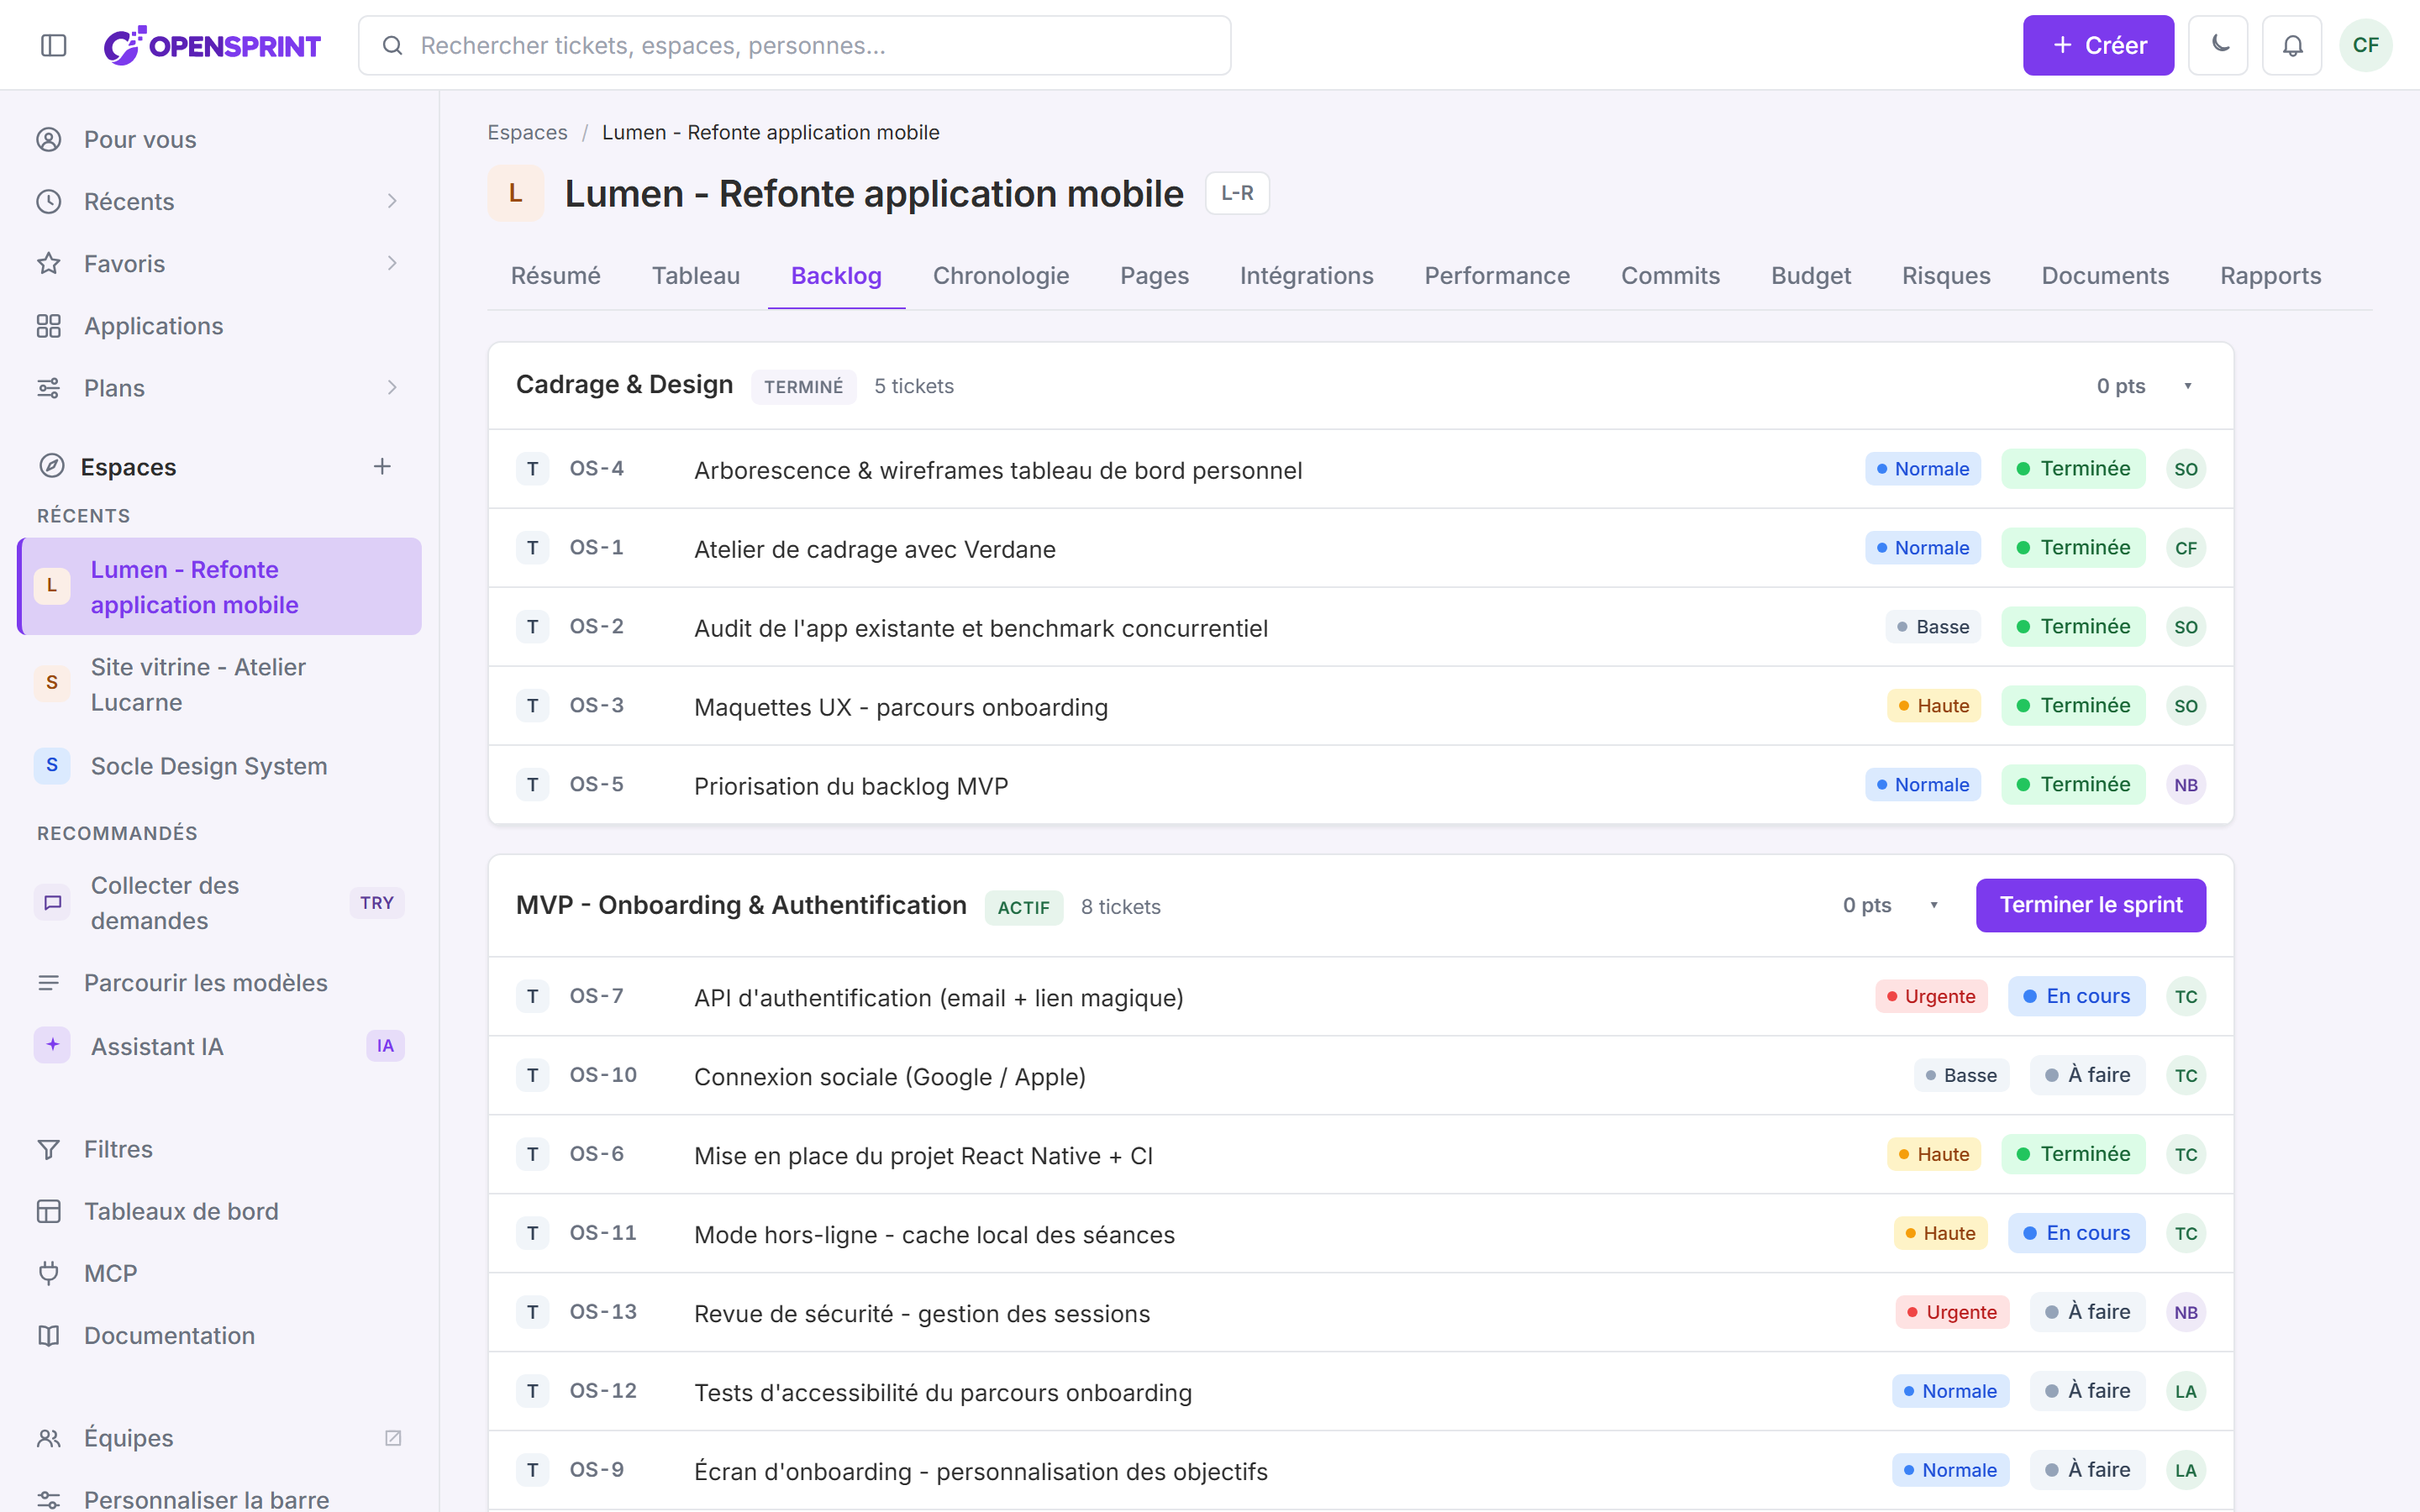Open Parcourir les modèles
Image resolution: width=2420 pixels, height=1512 pixels.
point(220,983)
